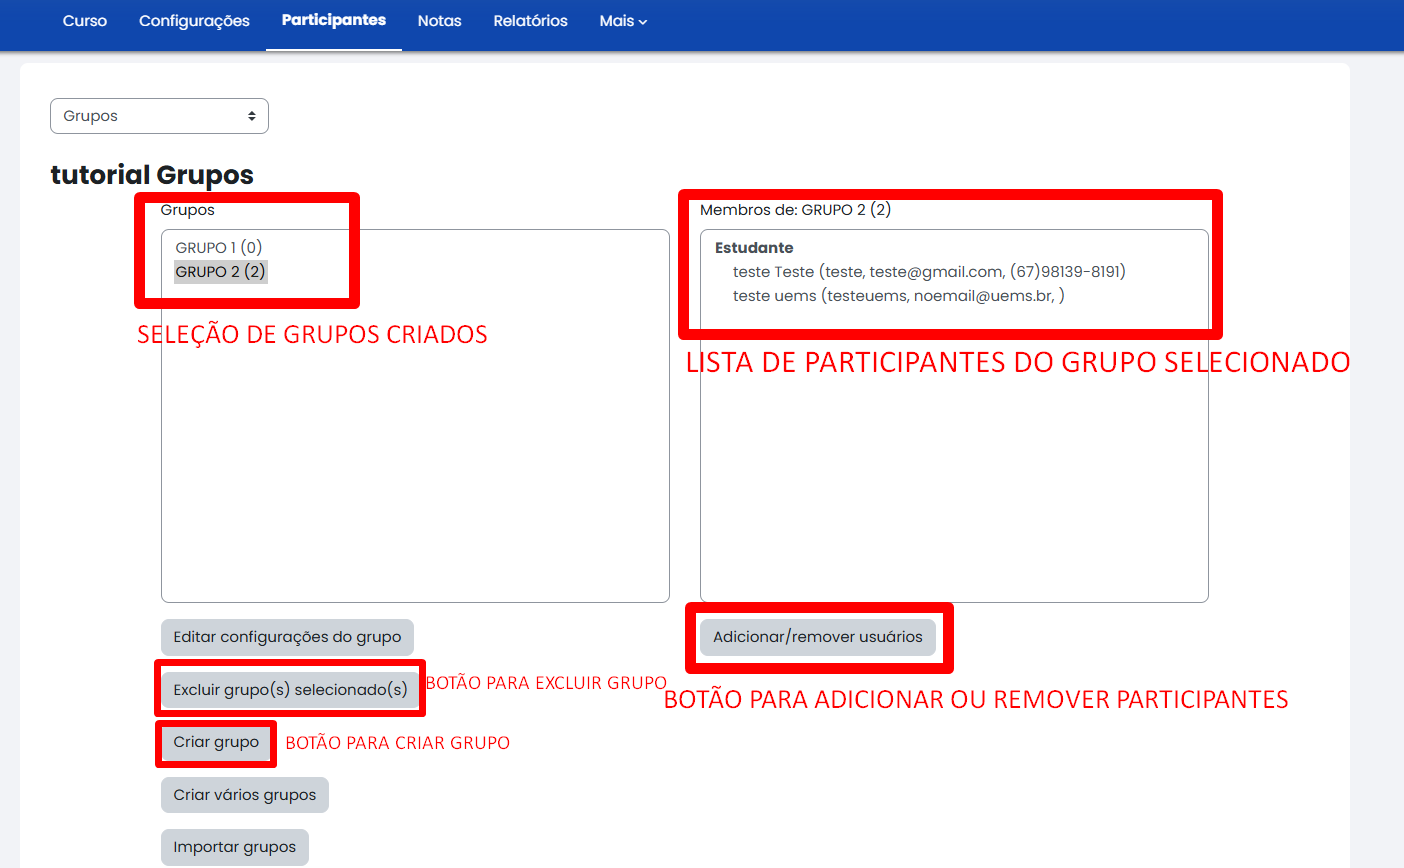Open the Configurações tab
The height and width of the screenshot is (868, 1404).
(x=194, y=20)
